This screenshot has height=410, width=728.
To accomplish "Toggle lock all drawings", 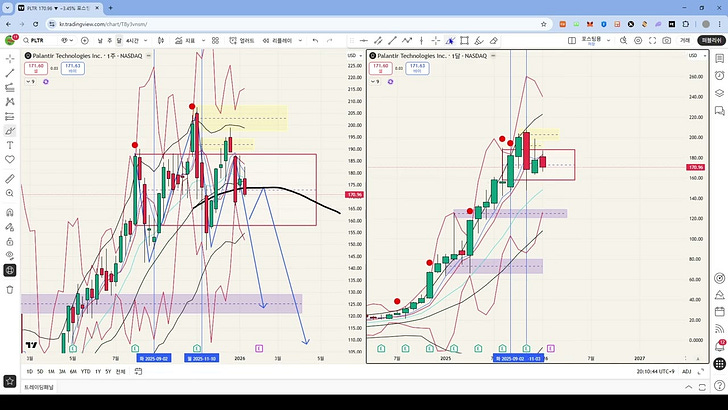I will 10,241.
